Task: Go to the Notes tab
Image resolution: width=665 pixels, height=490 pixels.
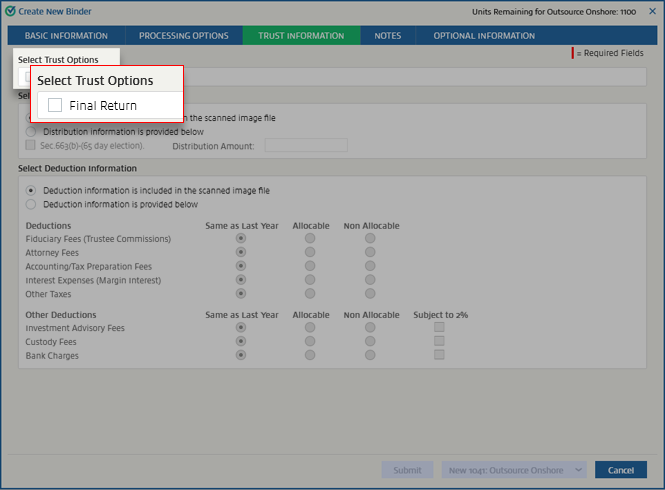Action: click(x=387, y=36)
